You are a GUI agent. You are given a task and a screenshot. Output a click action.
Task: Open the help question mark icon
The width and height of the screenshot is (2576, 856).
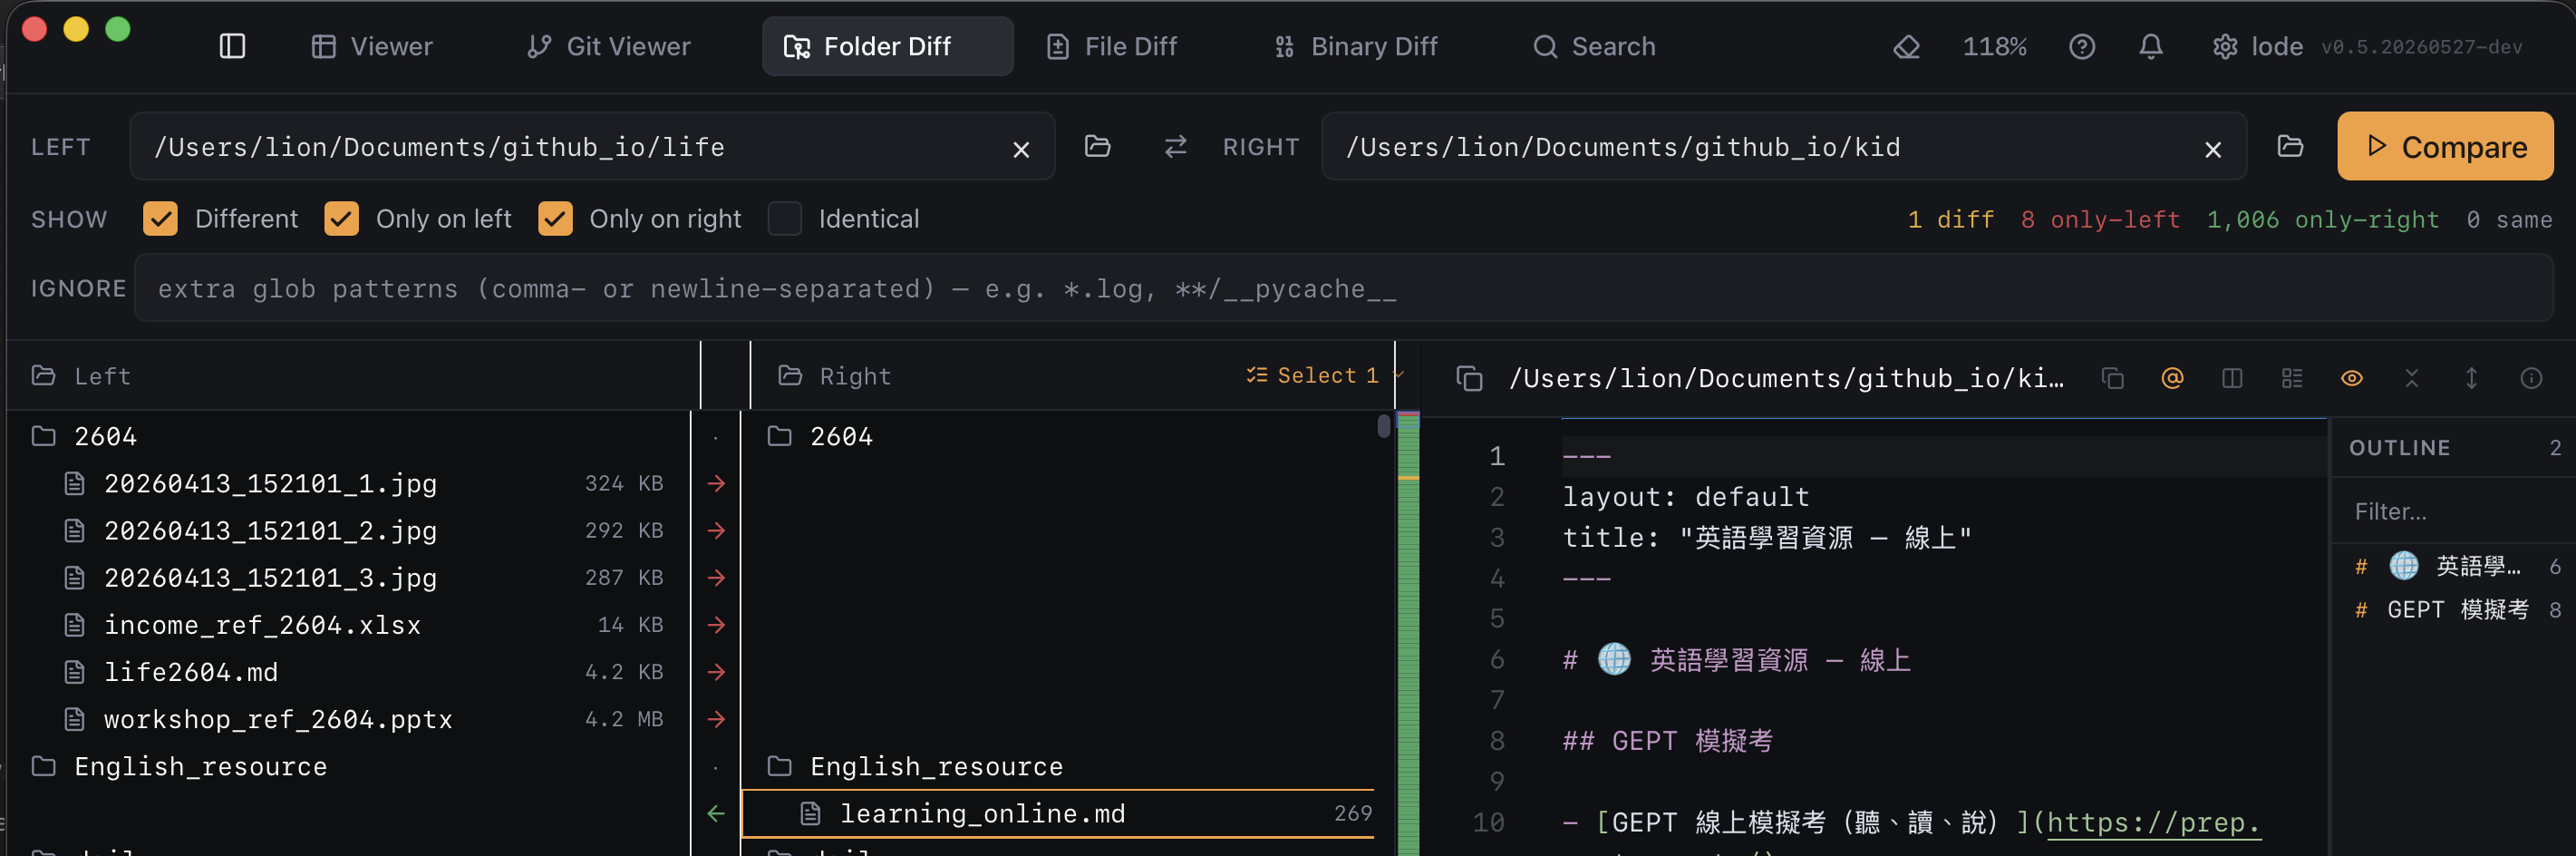[2081, 46]
